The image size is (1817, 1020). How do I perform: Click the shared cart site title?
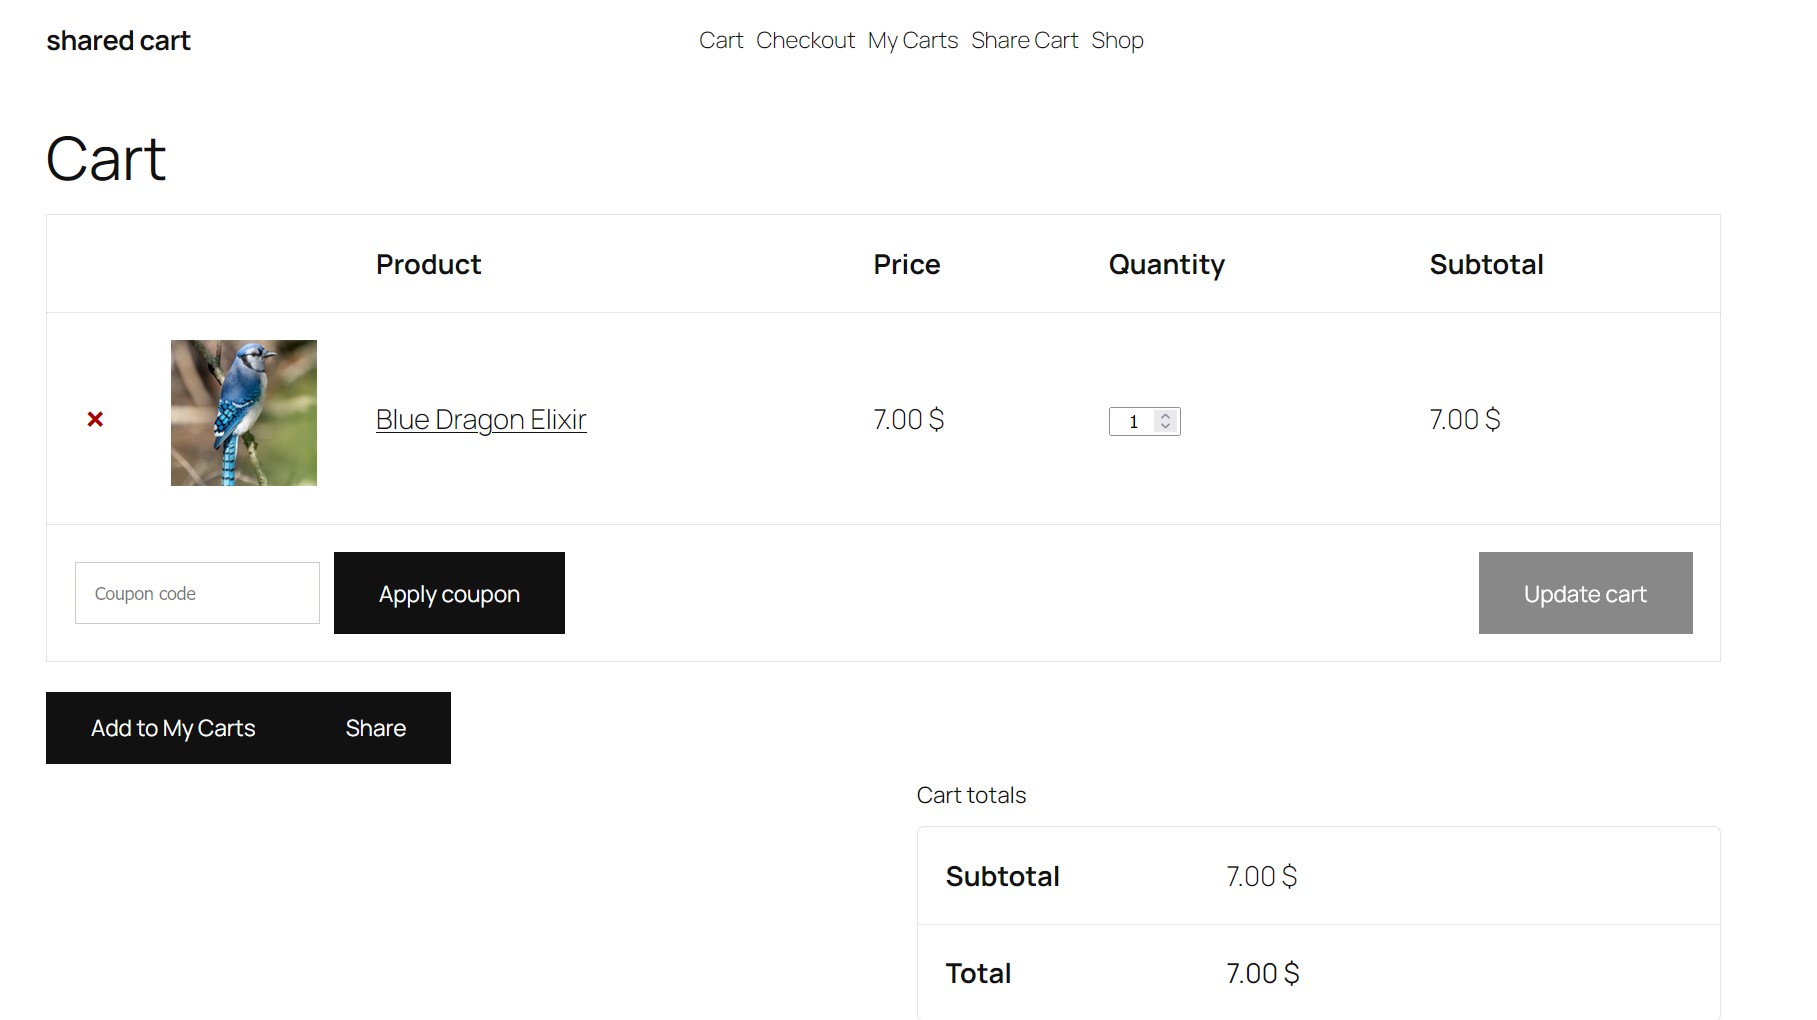coord(117,40)
